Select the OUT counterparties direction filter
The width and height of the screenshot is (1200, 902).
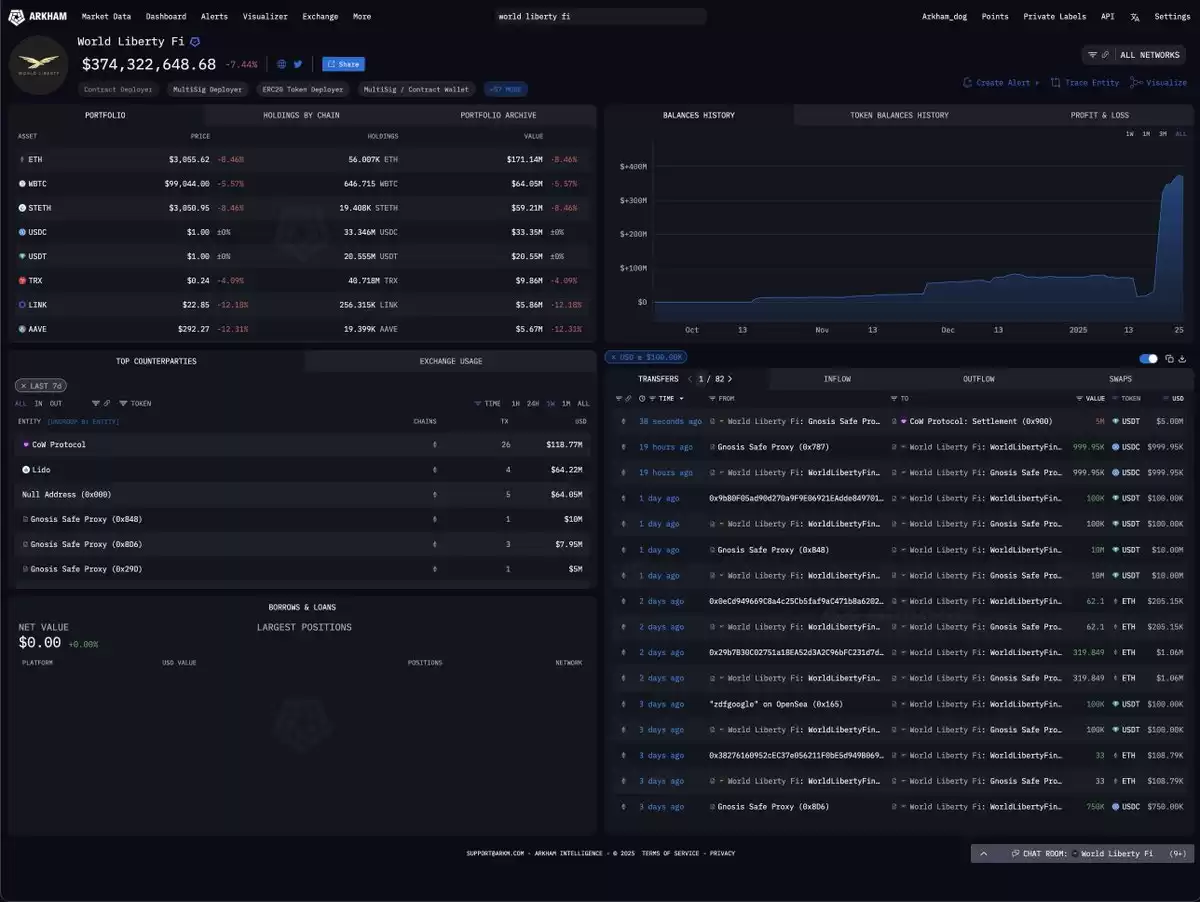[56, 403]
